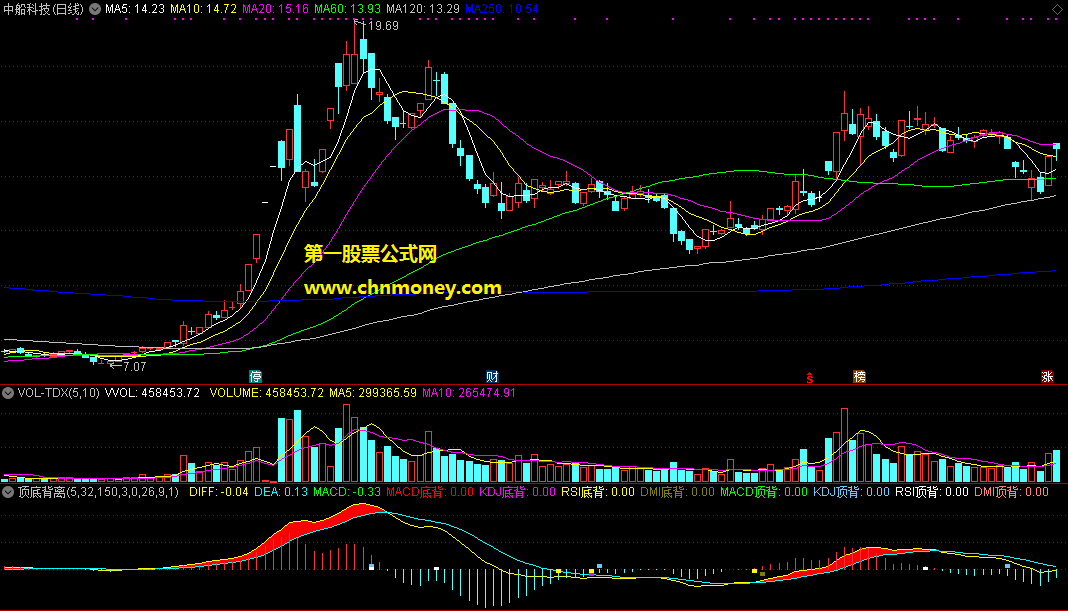Select the MA120: 13.29 label
Image resolution: width=1068 pixels, height=611 pixels.
point(422,9)
